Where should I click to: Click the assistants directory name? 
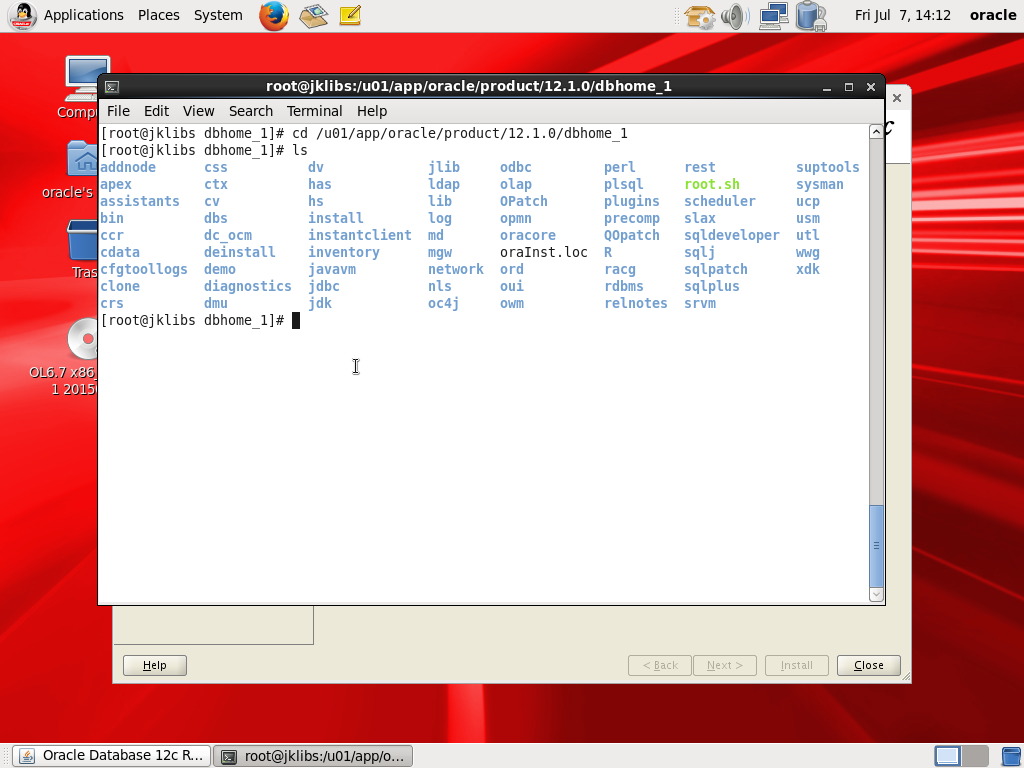[x=140, y=202]
